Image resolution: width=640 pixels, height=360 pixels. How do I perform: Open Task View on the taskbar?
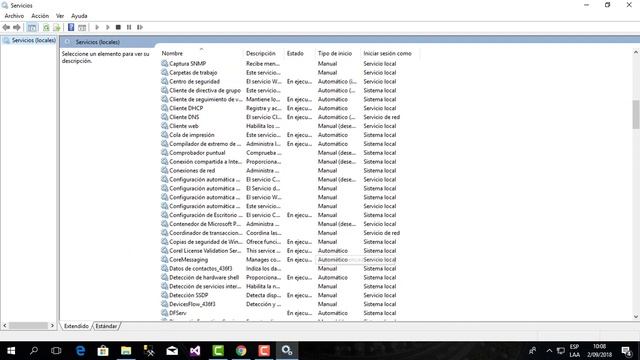pos(56,351)
